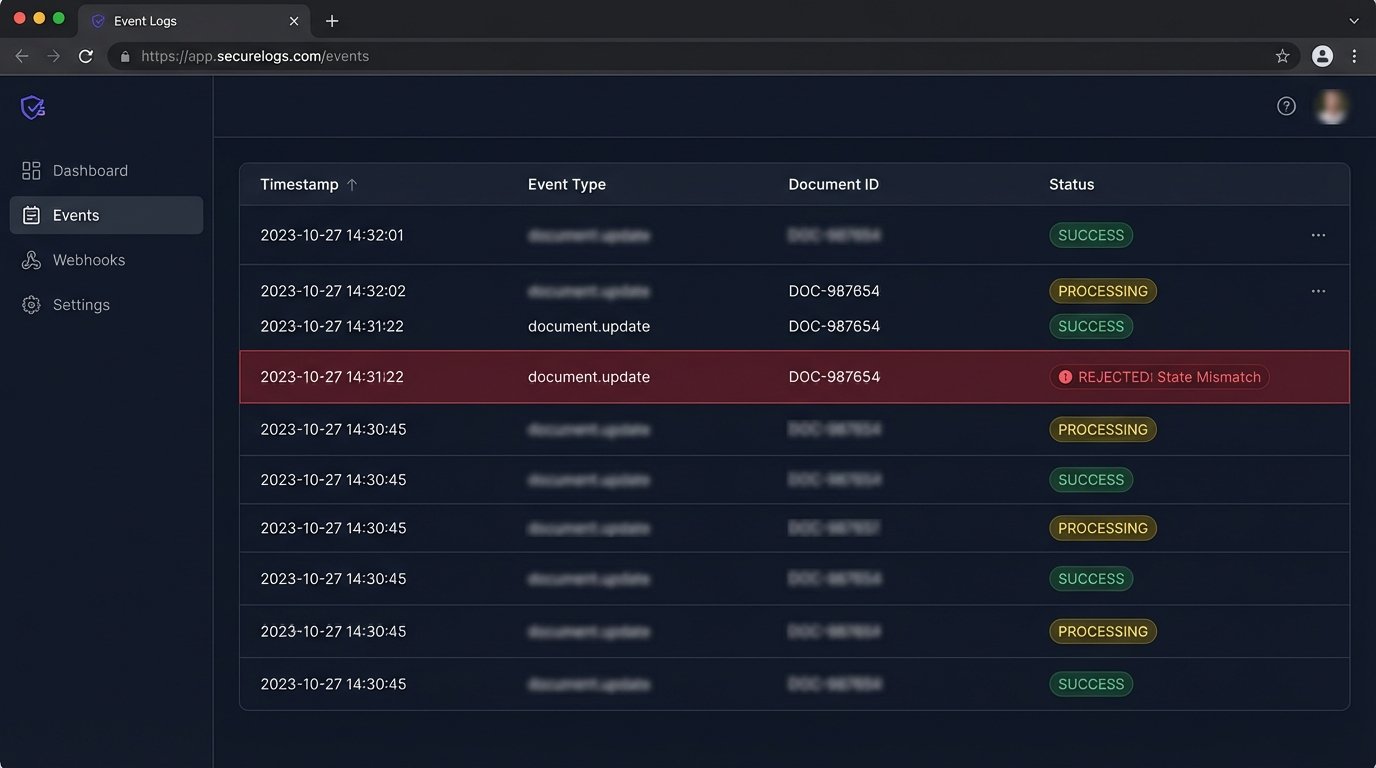Click the SecureLogs shield logo
Viewport: 1376px width, 768px height.
(31, 106)
